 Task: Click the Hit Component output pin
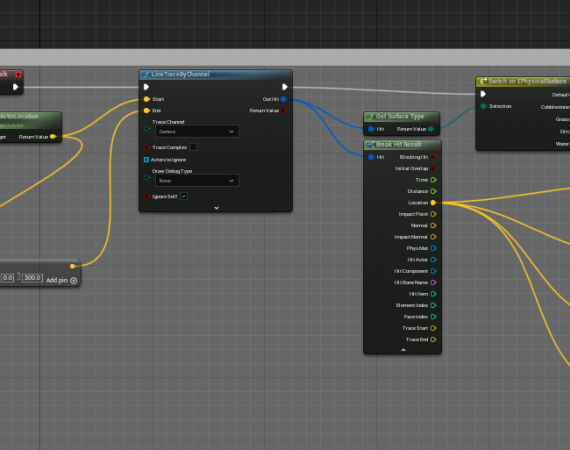pos(433,271)
